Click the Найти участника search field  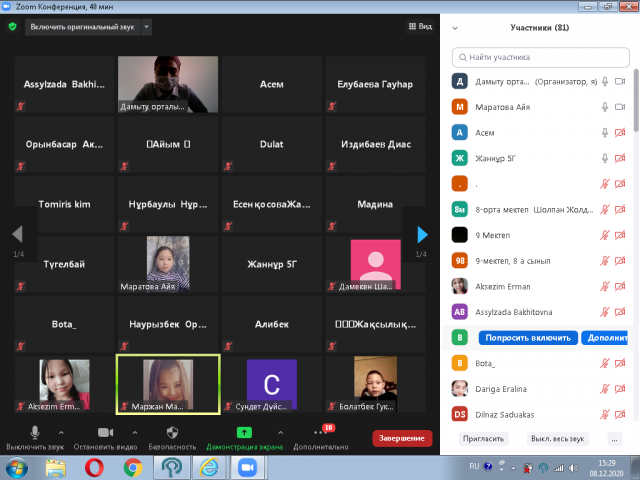click(540, 57)
